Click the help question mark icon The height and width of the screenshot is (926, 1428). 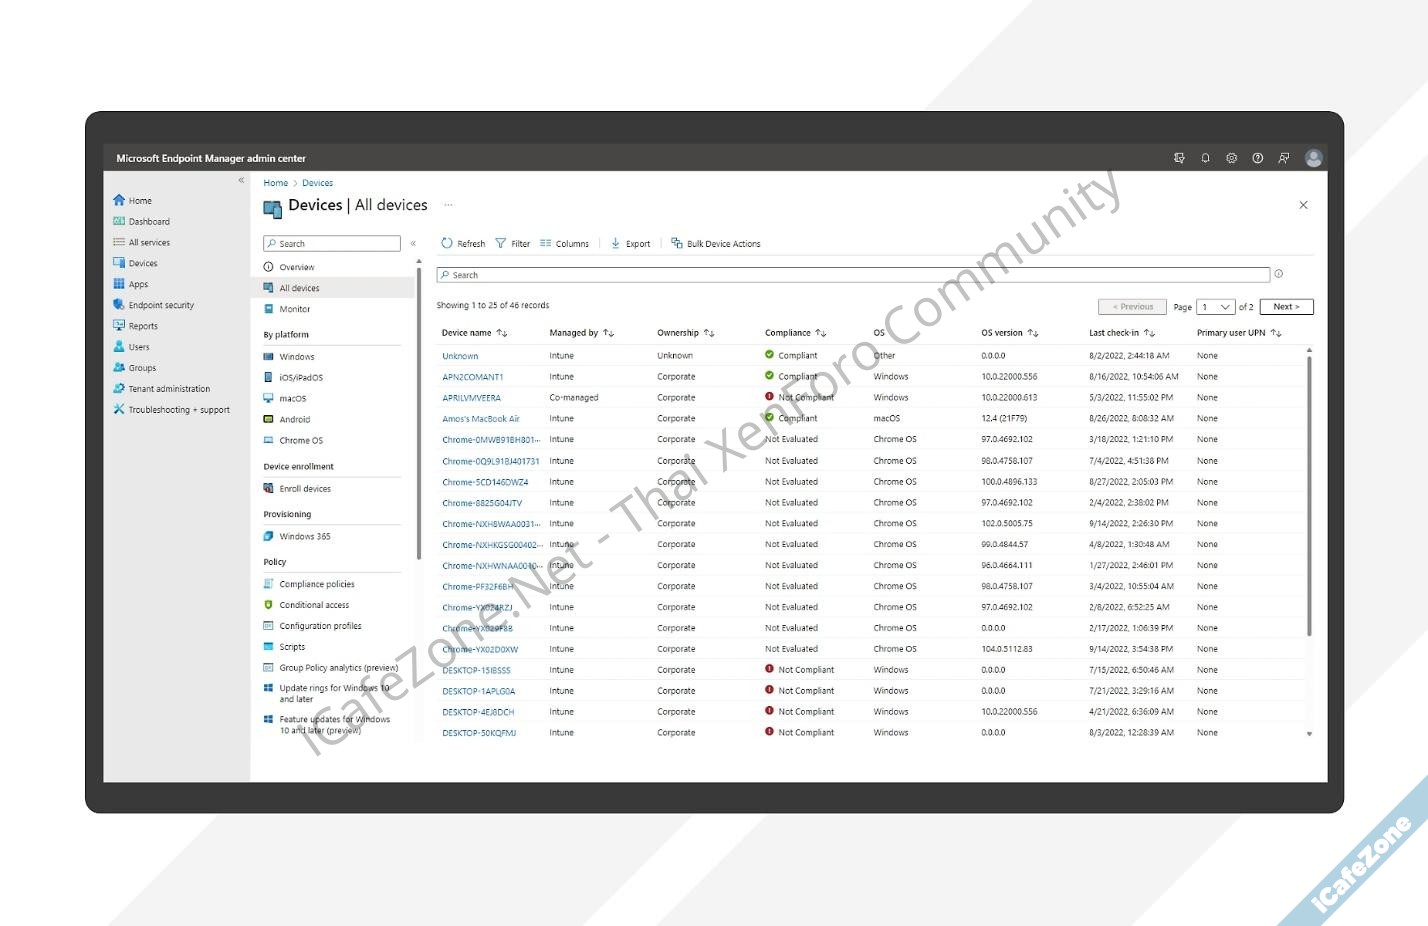point(1257,158)
